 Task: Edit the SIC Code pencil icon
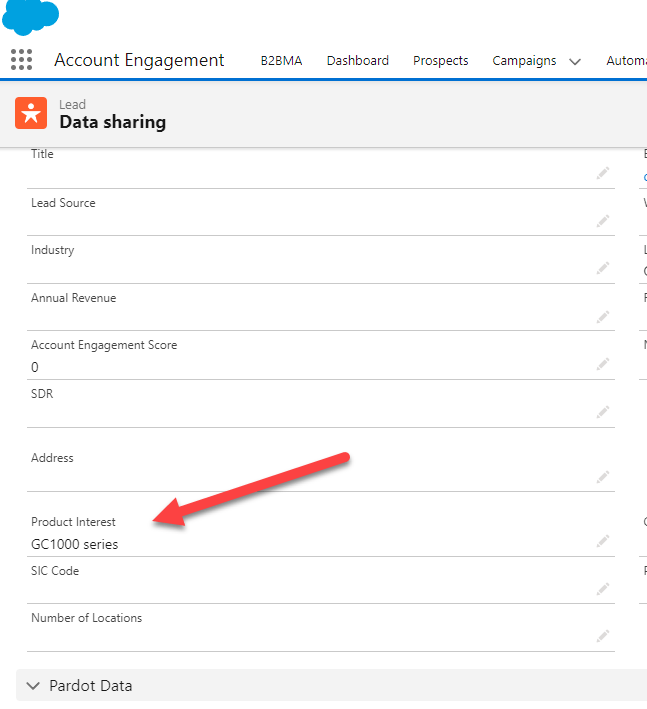coord(603,589)
